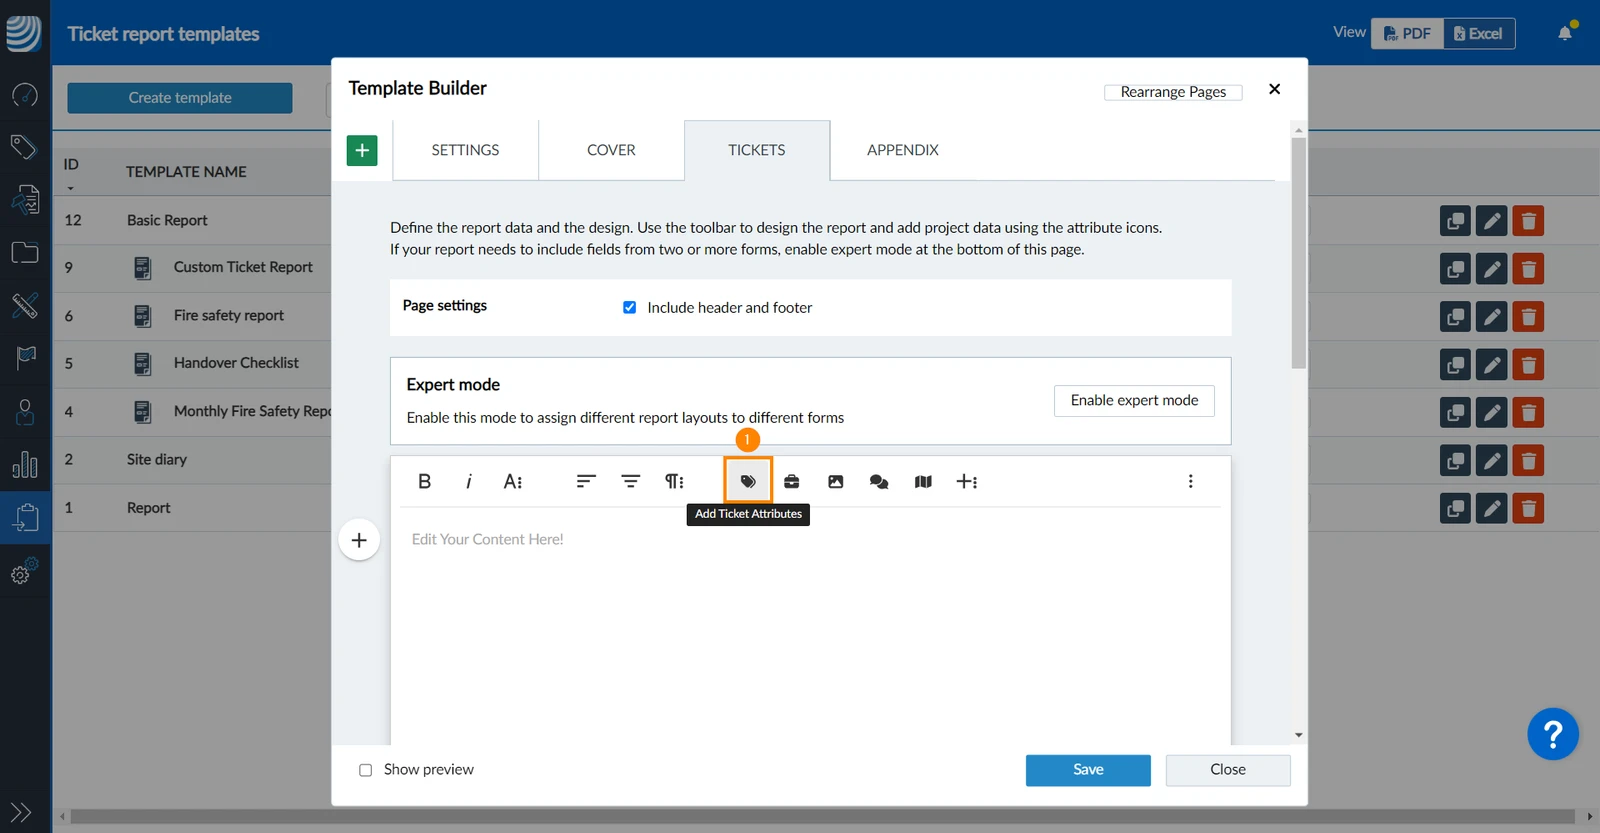Click Add Ticket Attributes tag icon
The width and height of the screenshot is (1600, 833).
tap(748, 481)
